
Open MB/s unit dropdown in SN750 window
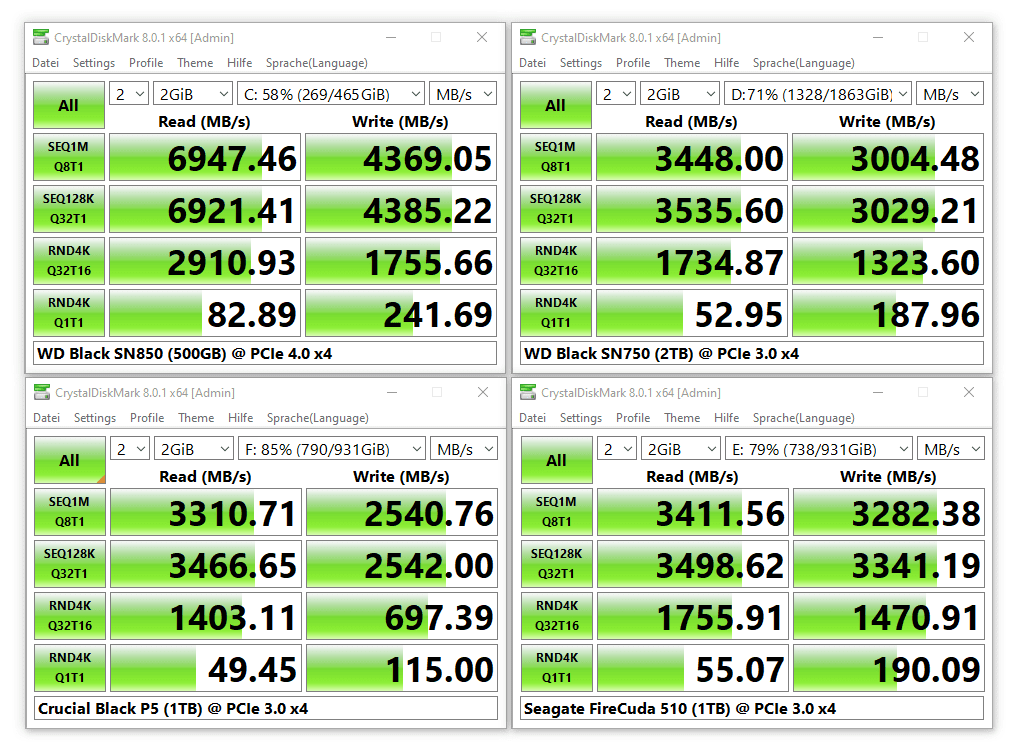coord(950,95)
